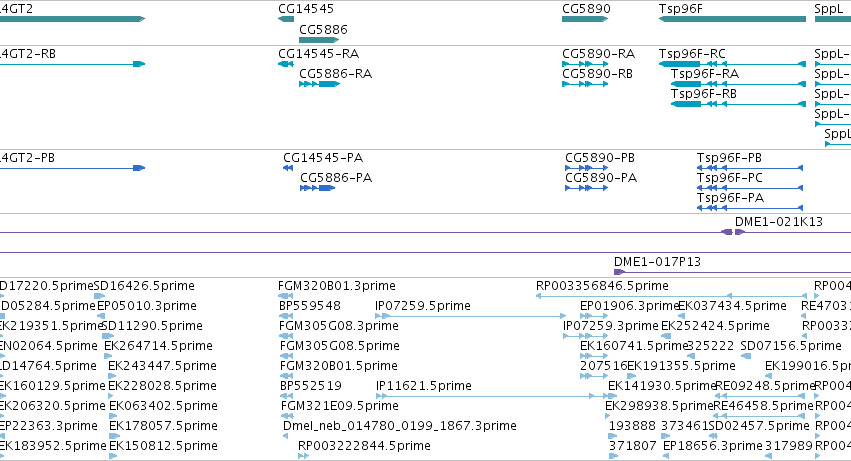This screenshot has height=461, width=851.
Task: Open EST EK191355.5prime
Action: click(682, 367)
